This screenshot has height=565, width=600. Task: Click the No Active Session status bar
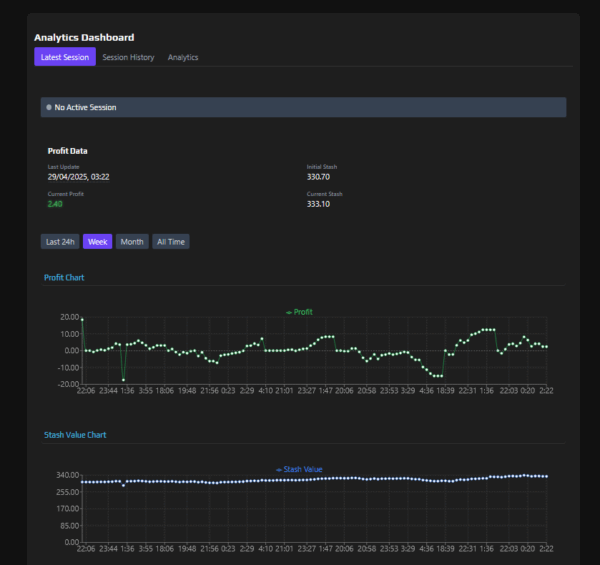coord(303,107)
